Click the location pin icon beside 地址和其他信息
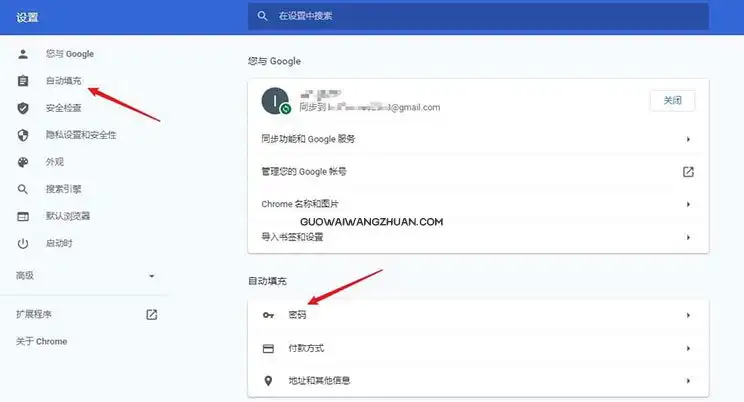 pyautogui.click(x=268, y=381)
